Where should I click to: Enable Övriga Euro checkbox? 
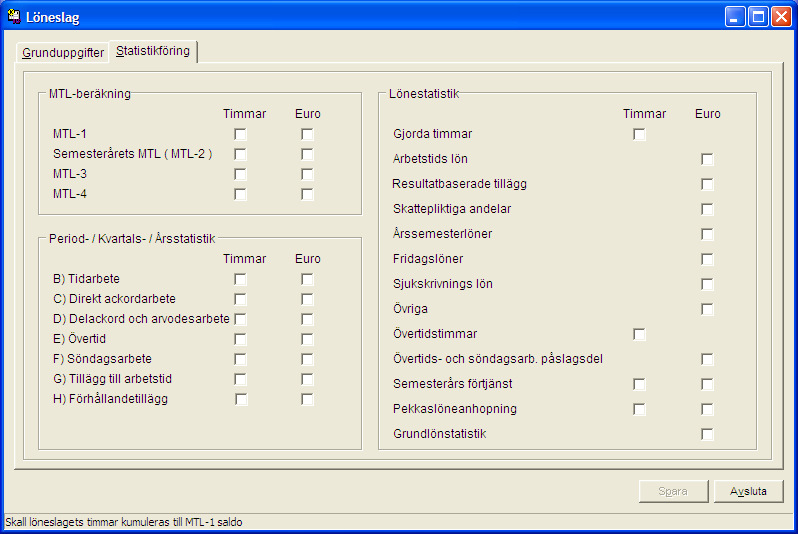(x=707, y=310)
